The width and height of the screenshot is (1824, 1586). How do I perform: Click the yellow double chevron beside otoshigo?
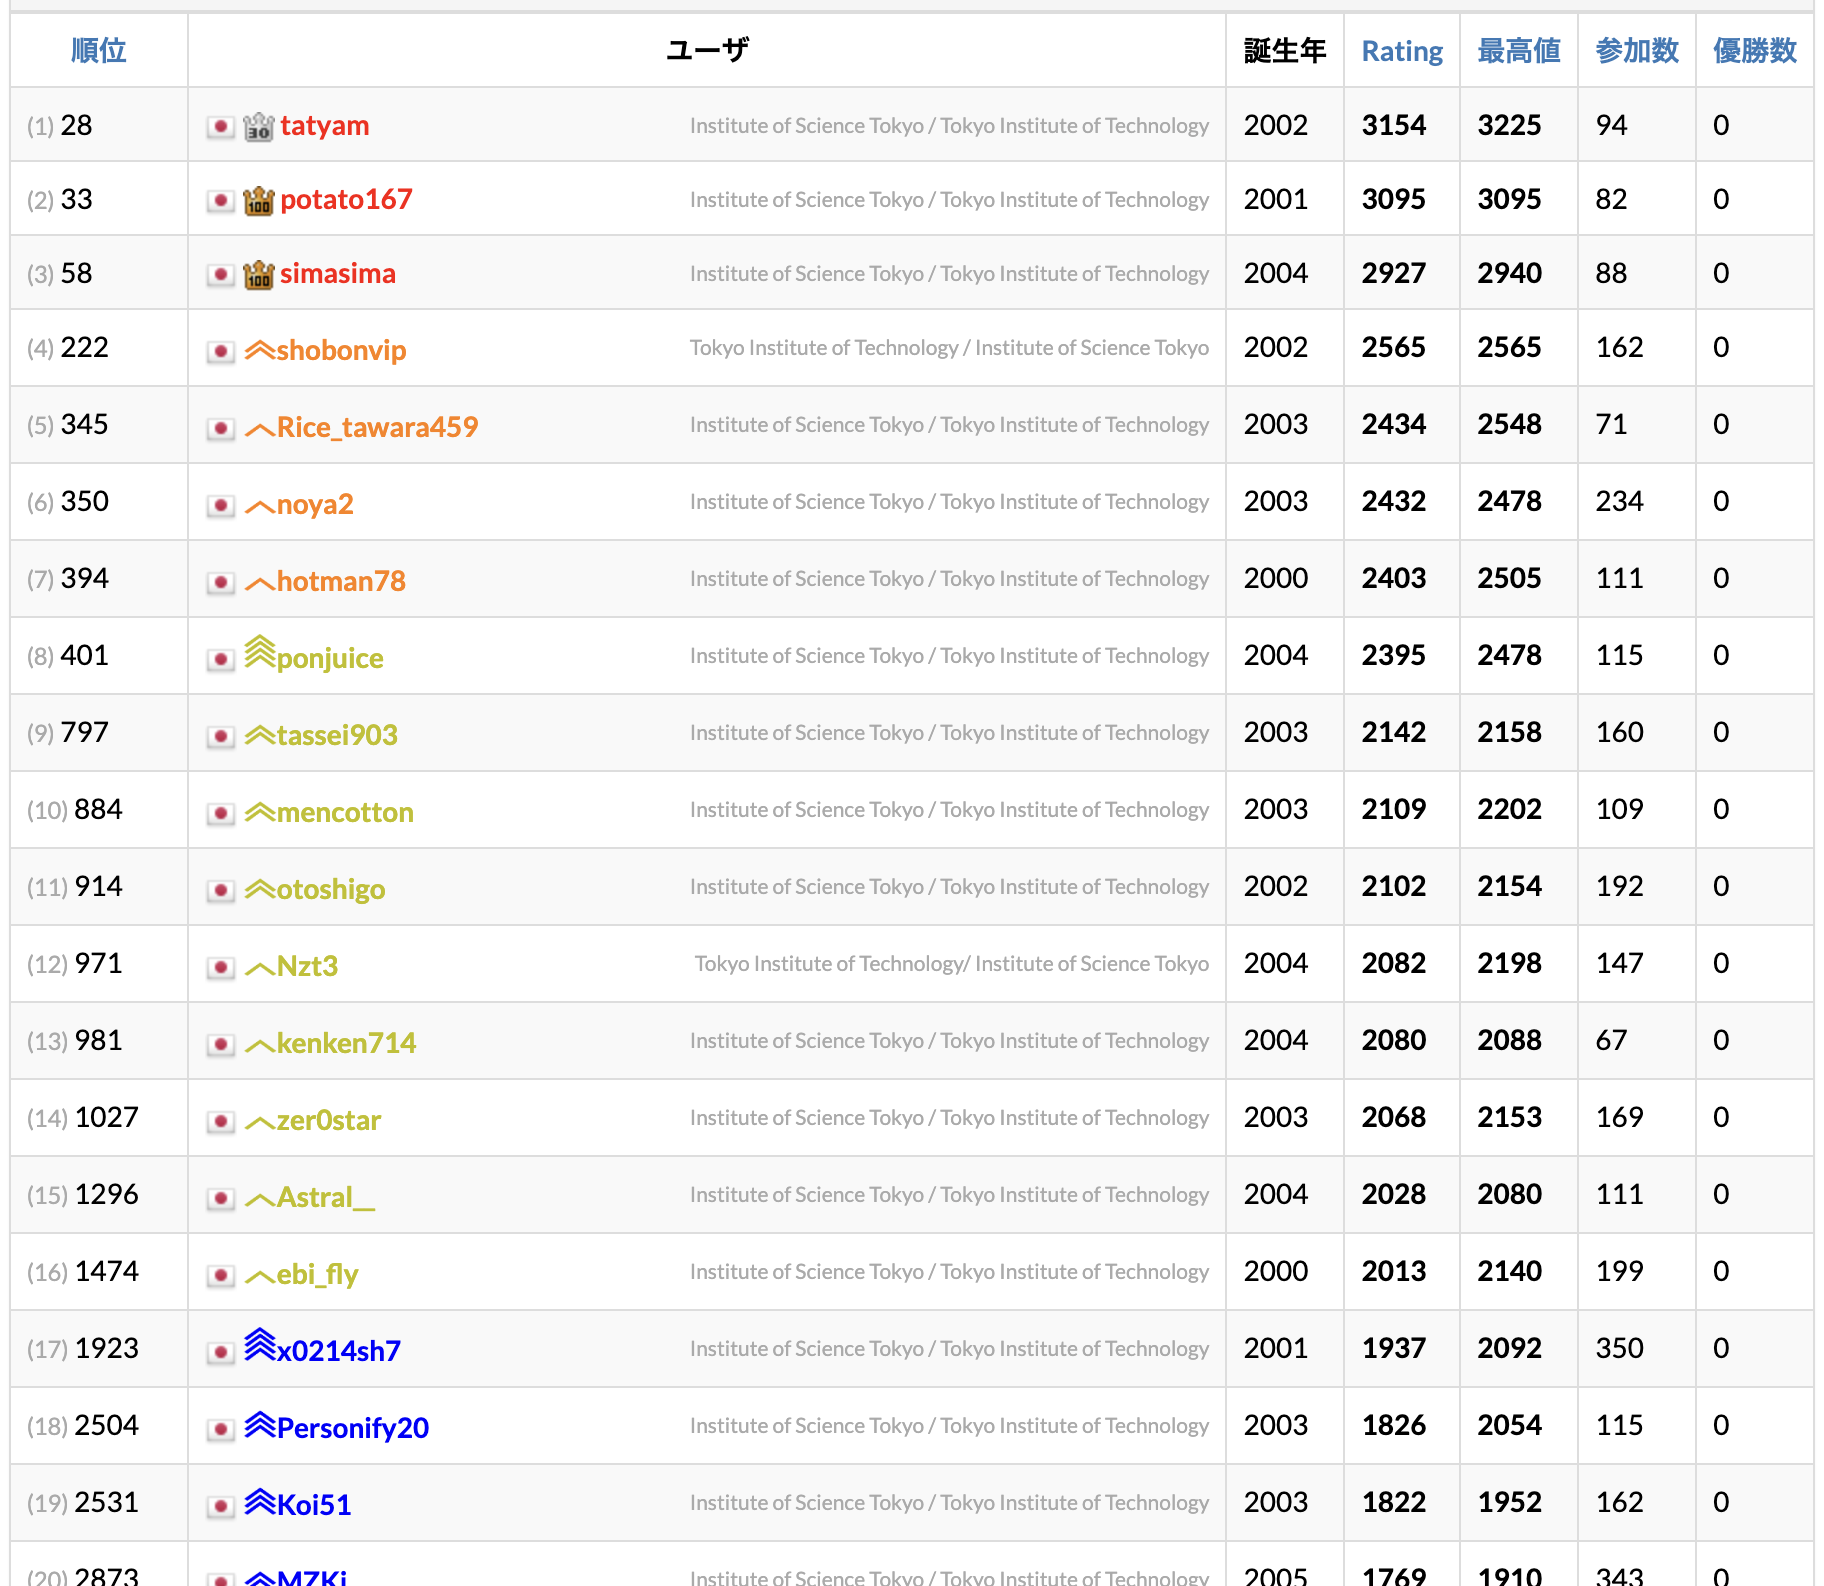260,889
